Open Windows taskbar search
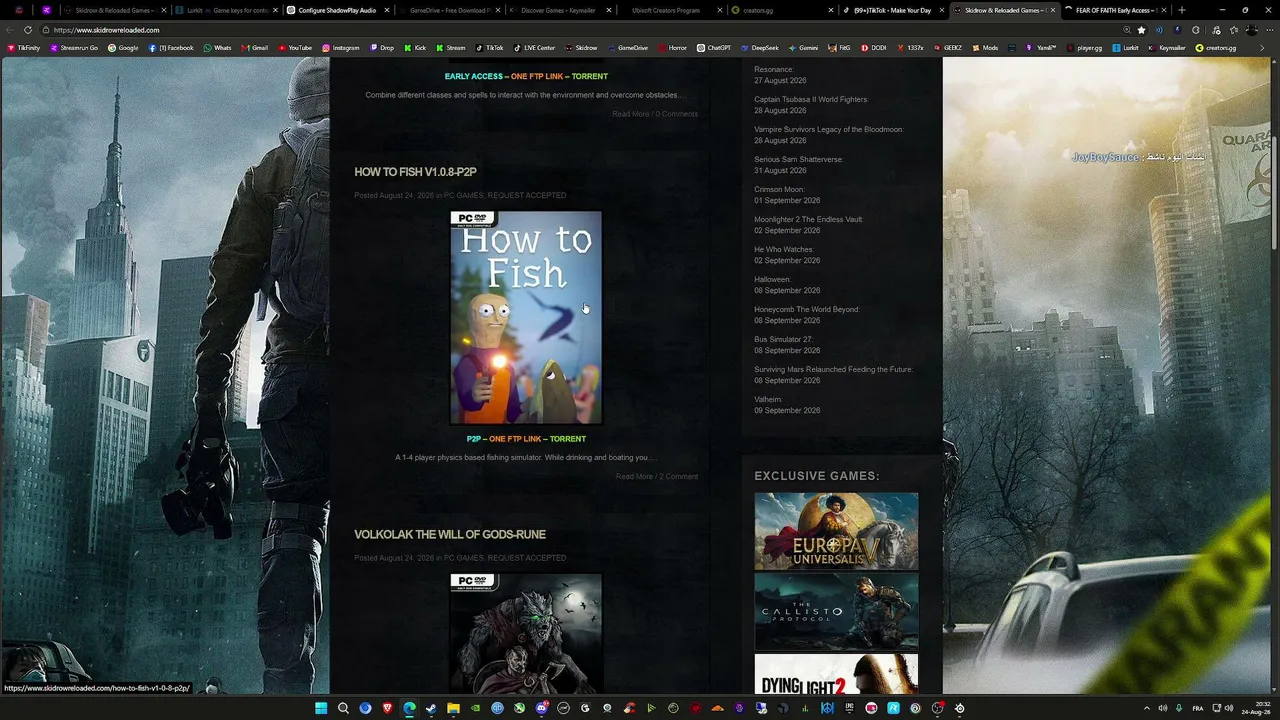 pos(343,708)
